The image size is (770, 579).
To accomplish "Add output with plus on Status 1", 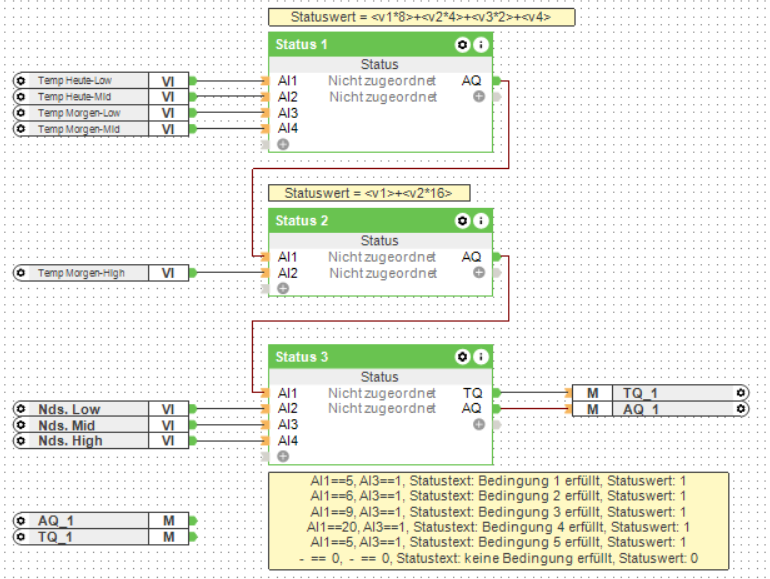I will [479, 97].
